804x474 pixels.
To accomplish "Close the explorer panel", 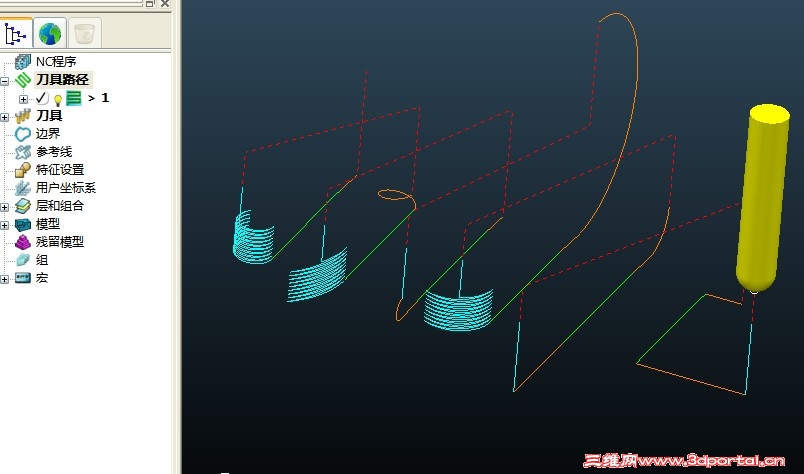I will [165, 3].
